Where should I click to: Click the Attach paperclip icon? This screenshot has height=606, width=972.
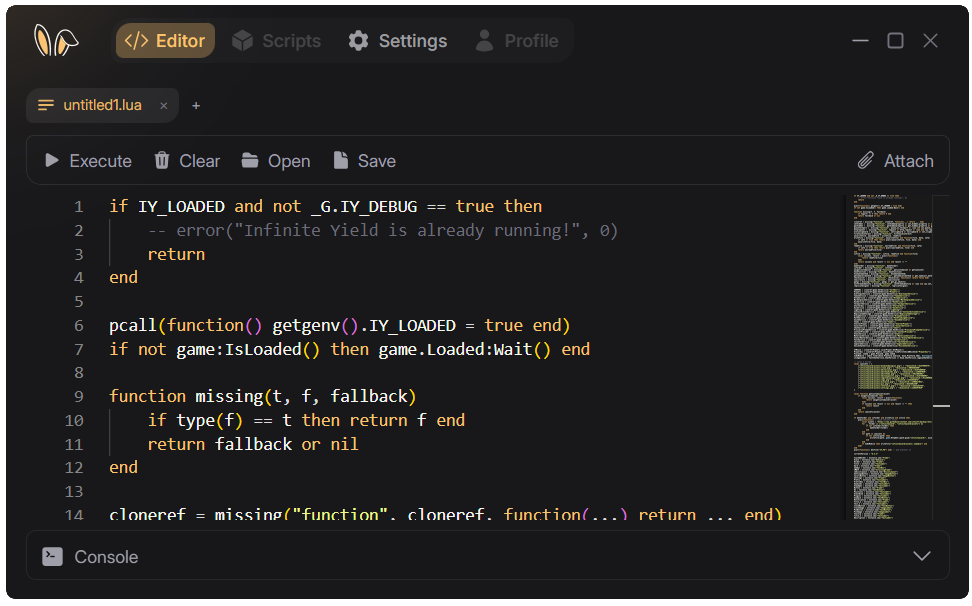[866, 160]
